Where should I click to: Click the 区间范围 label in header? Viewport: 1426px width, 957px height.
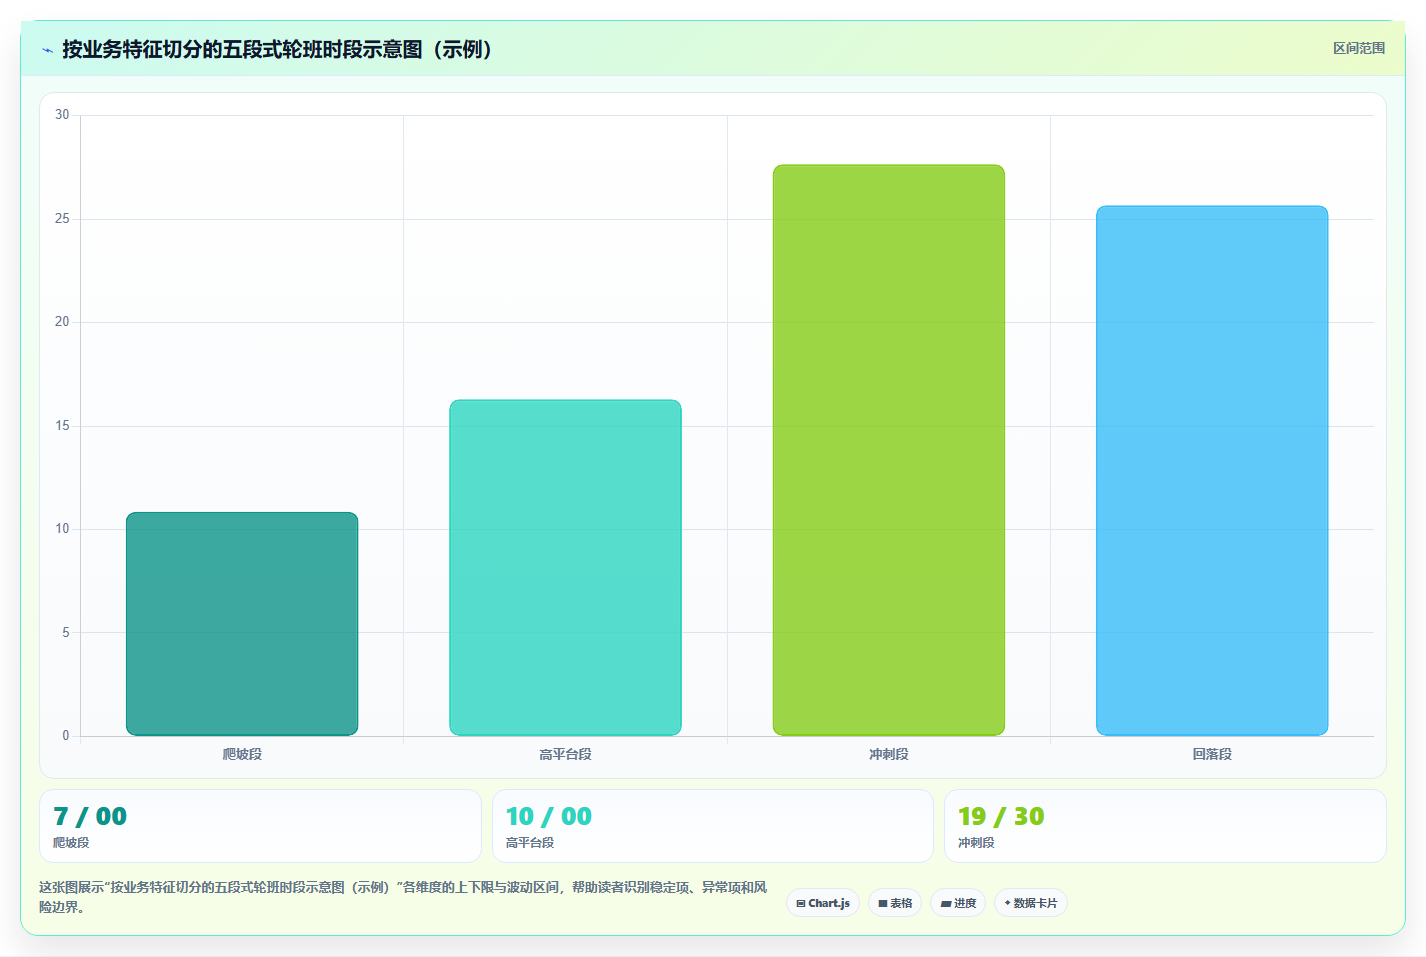[1359, 48]
